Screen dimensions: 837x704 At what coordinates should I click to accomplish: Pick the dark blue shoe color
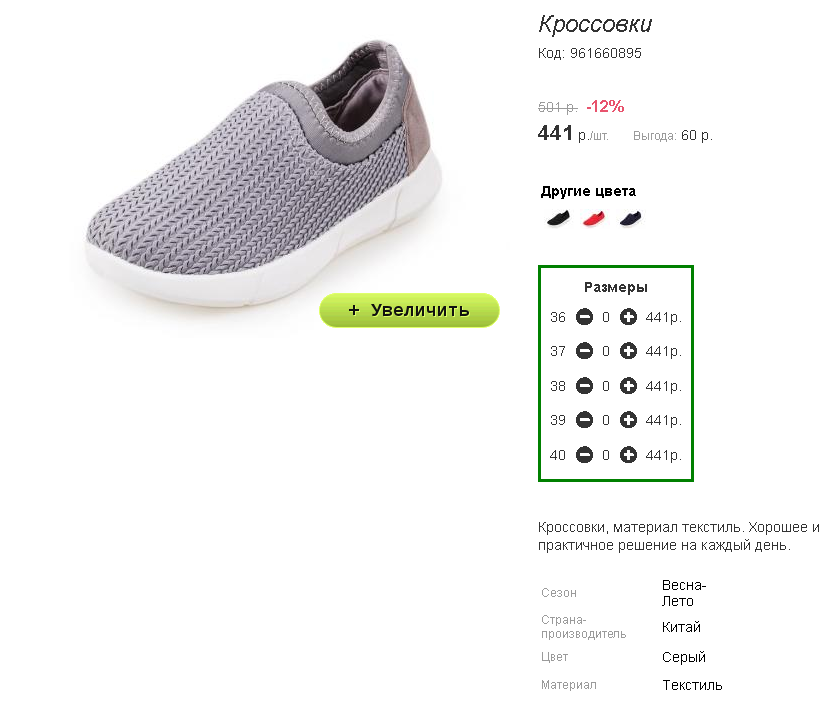tap(630, 218)
